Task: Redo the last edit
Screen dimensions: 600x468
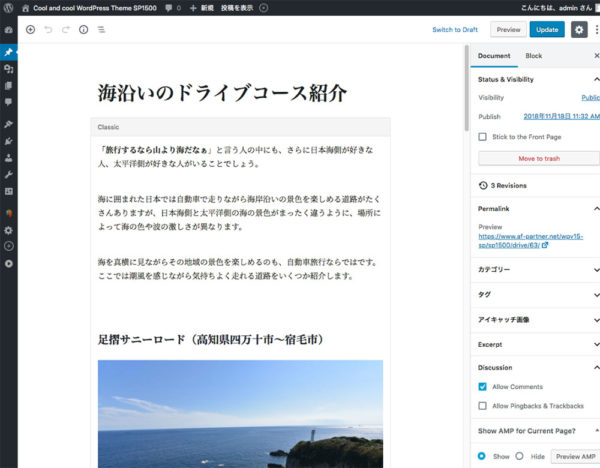Action: click(x=66, y=29)
